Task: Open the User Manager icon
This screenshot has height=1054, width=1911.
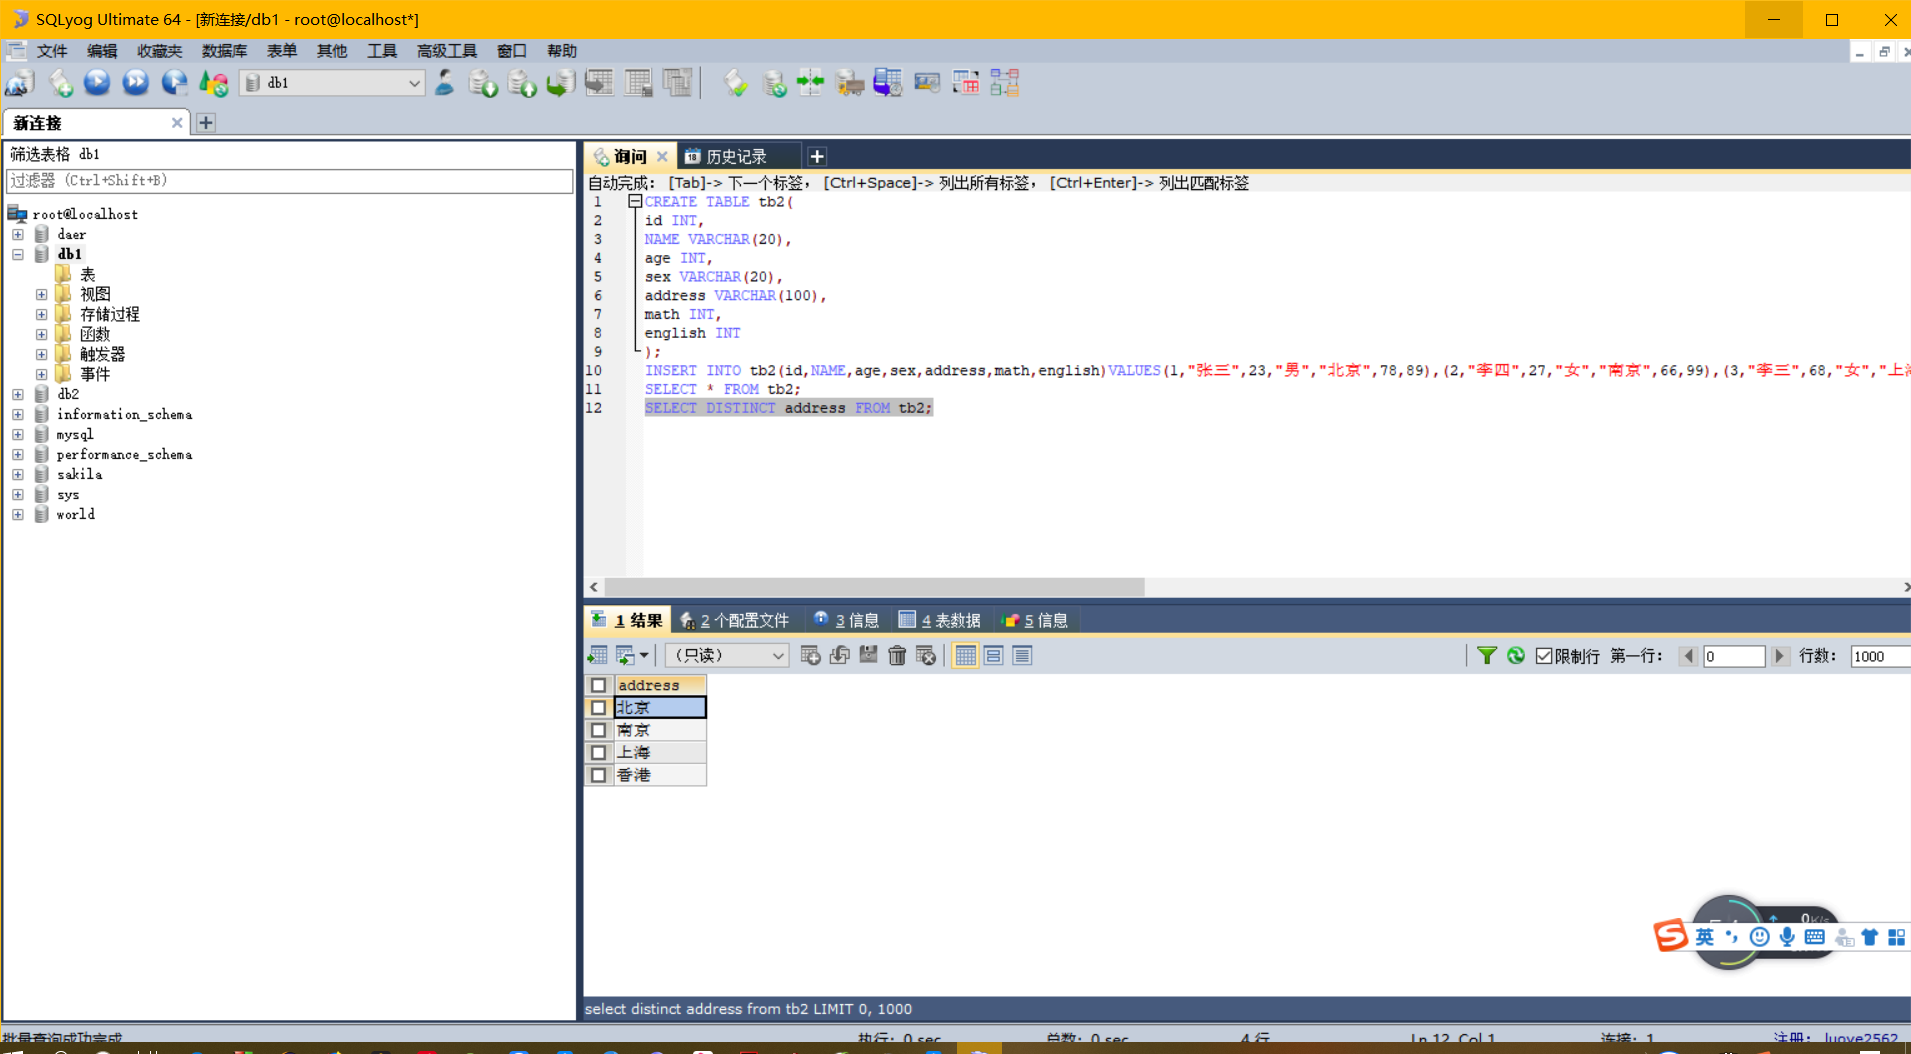Action: (x=445, y=83)
